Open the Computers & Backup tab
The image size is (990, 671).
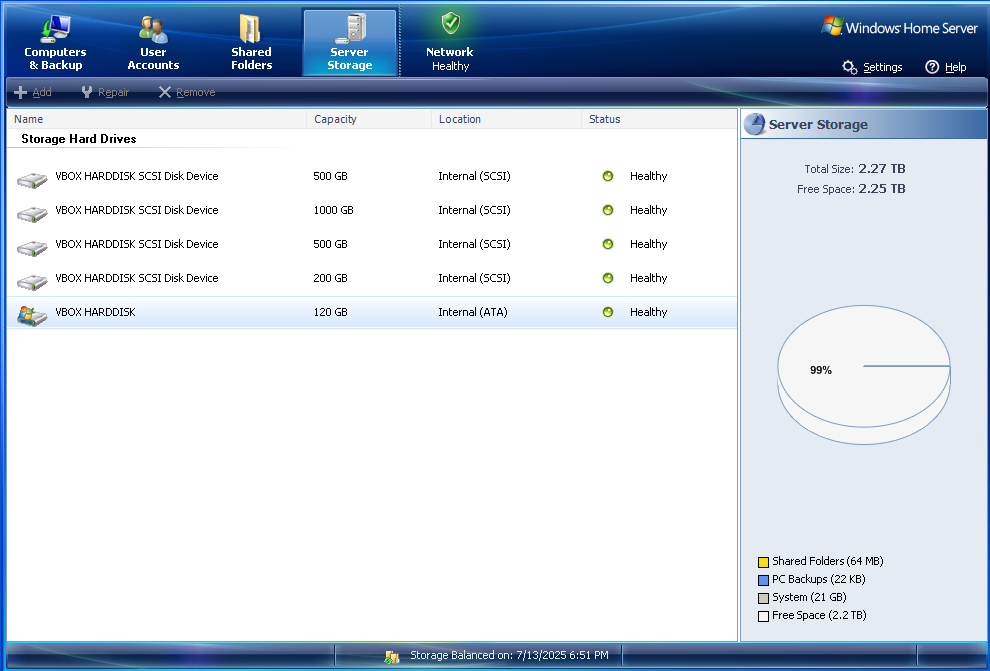tap(56, 43)
